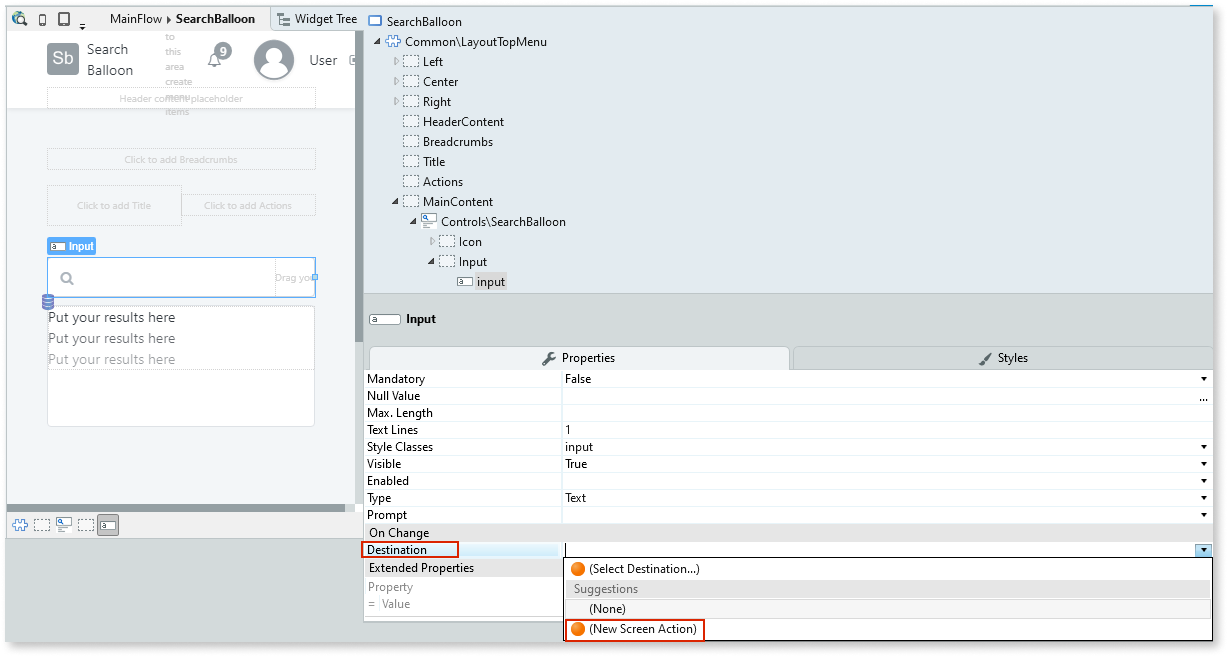Select the SearchBalloon widget icon in bottom breadcrumb
Viewport: 1228px width, 657px height.
tap(64, 525)
